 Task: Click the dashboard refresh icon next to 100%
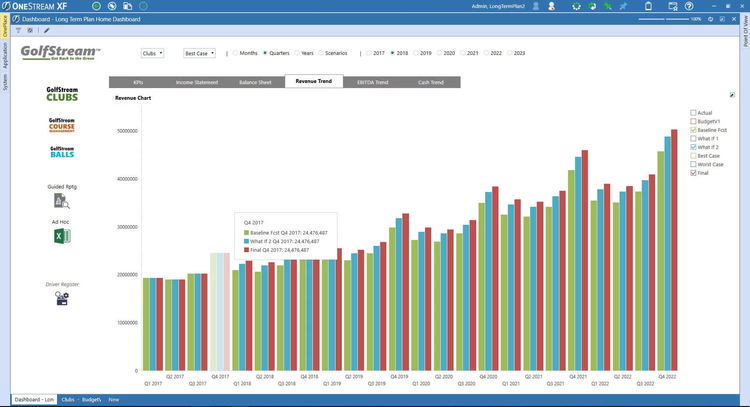click(x=710, y=19)
